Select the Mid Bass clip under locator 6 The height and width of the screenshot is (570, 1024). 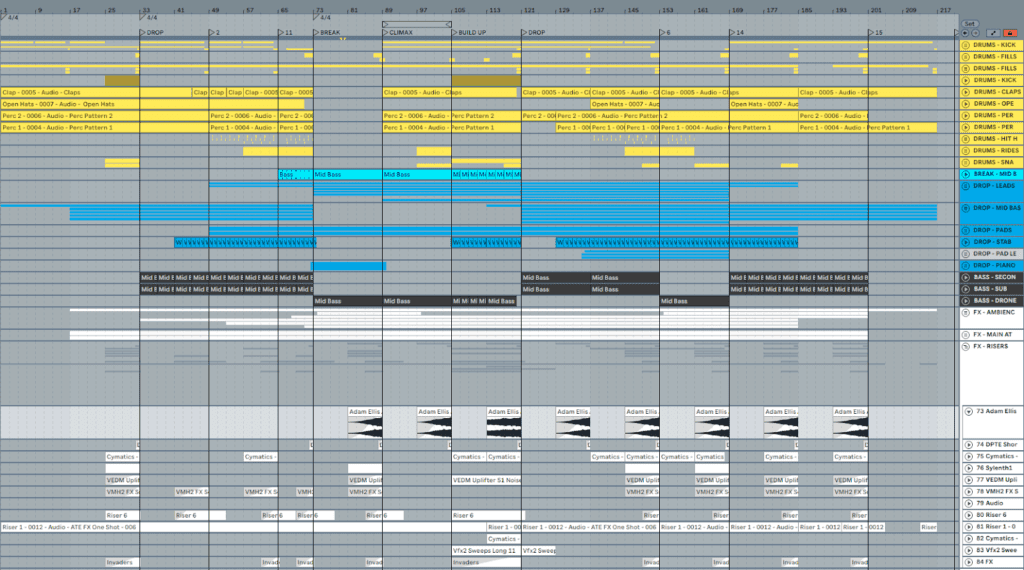coord(694,301)
